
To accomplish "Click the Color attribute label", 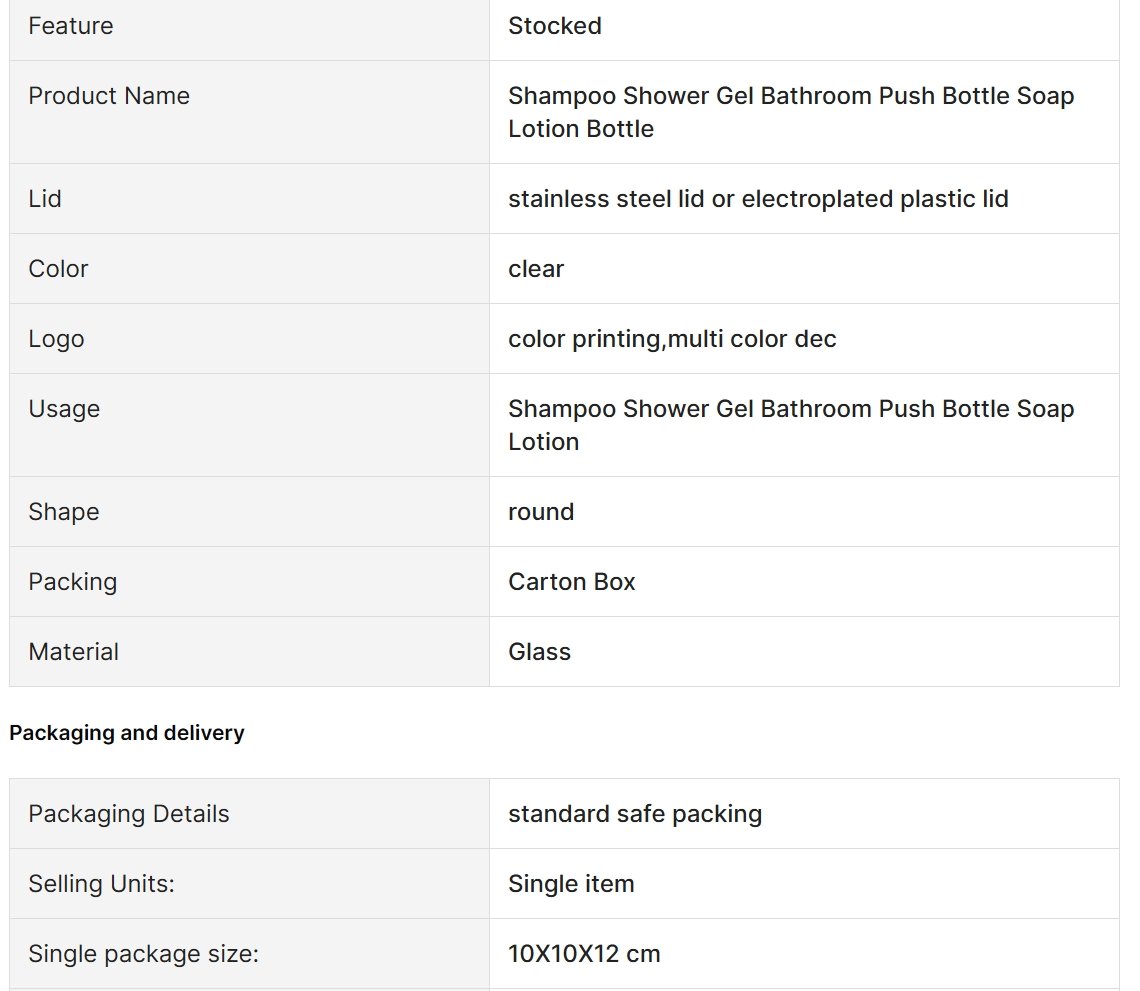I will click(58, 269).
